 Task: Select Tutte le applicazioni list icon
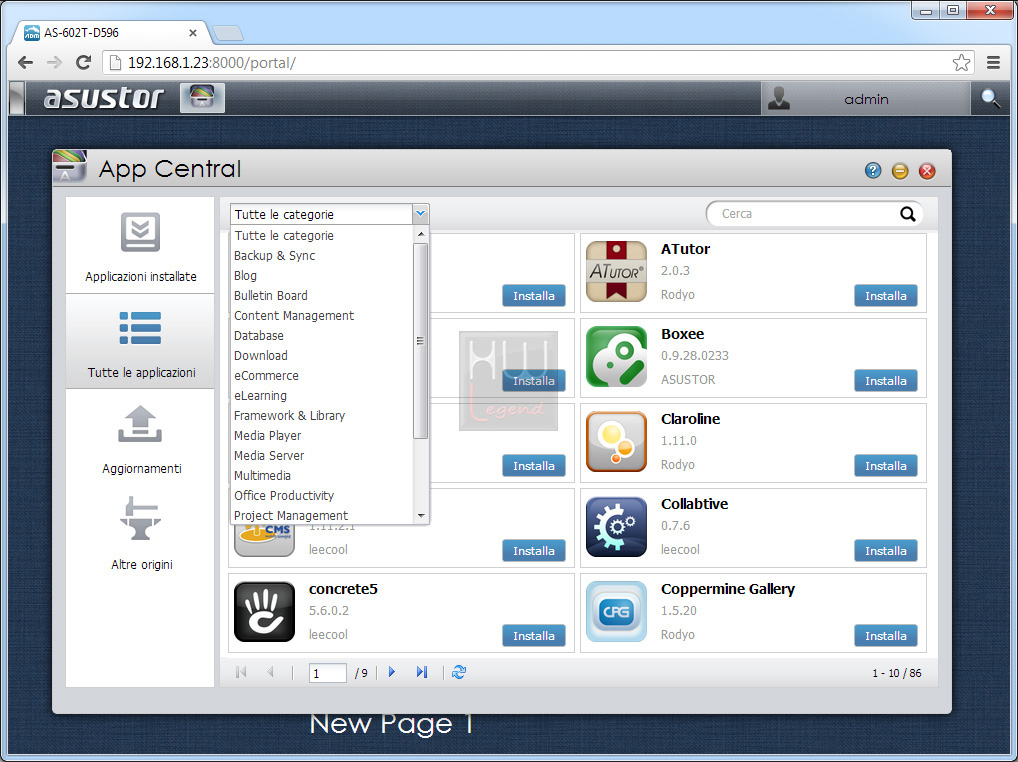(140, 328)
